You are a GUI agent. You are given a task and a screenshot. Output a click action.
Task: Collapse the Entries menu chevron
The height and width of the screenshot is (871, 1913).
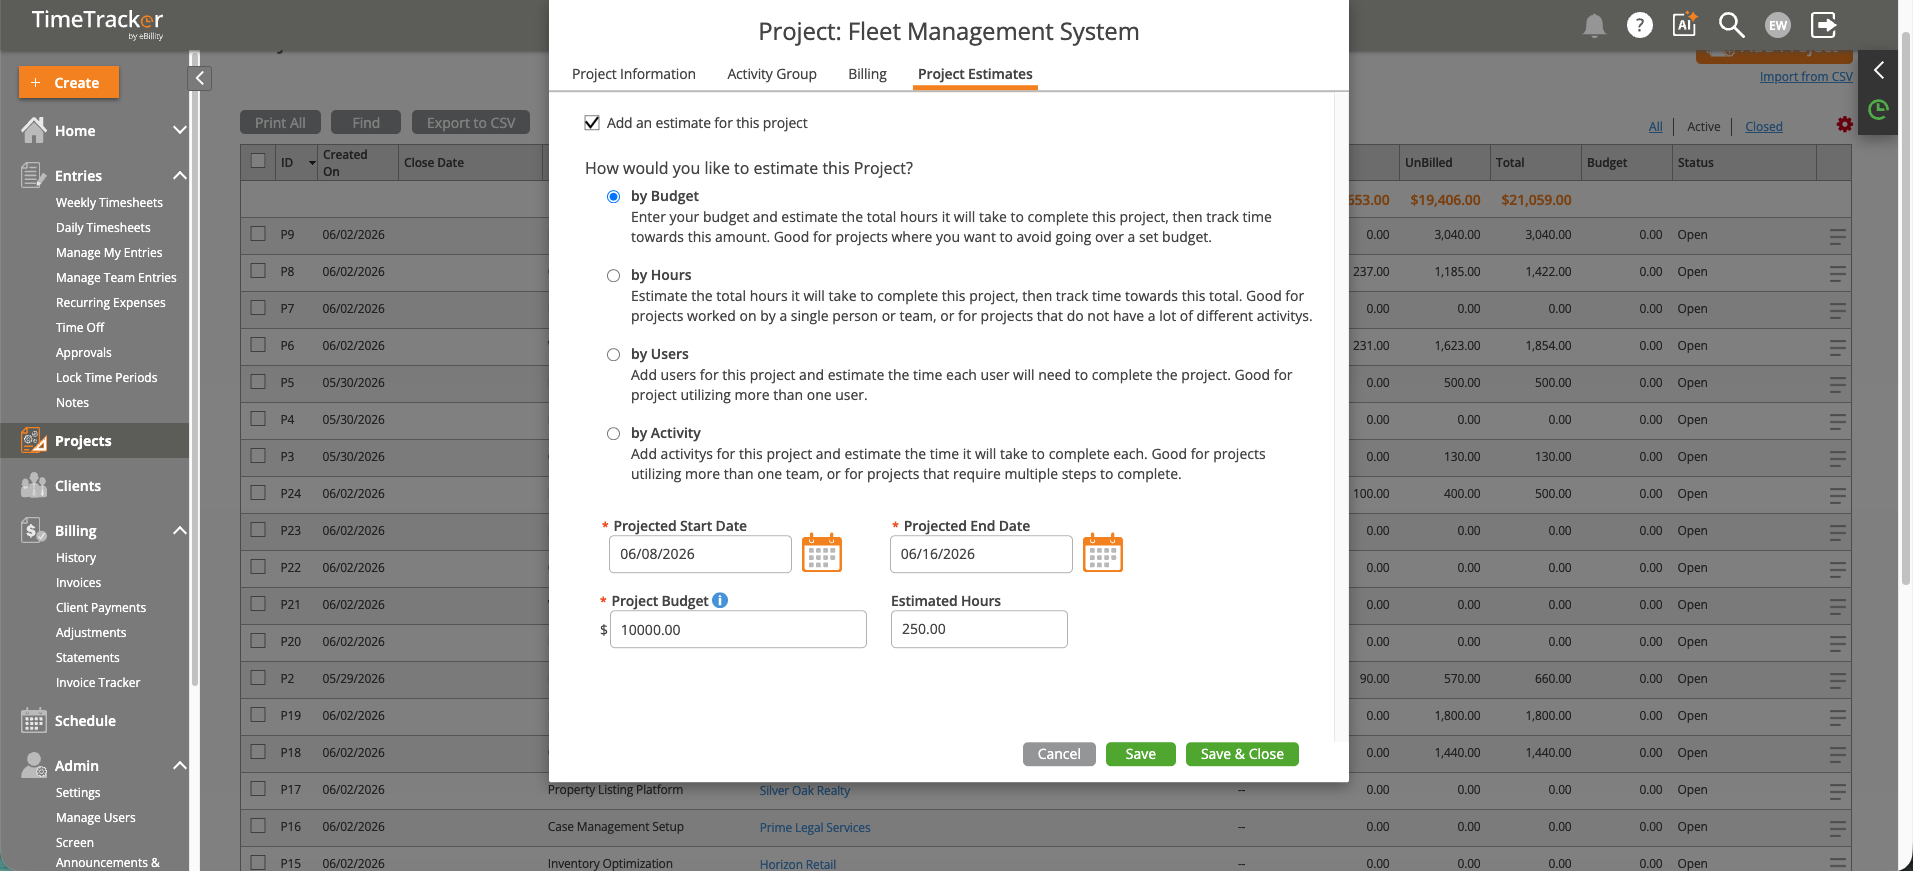point(180,175)
